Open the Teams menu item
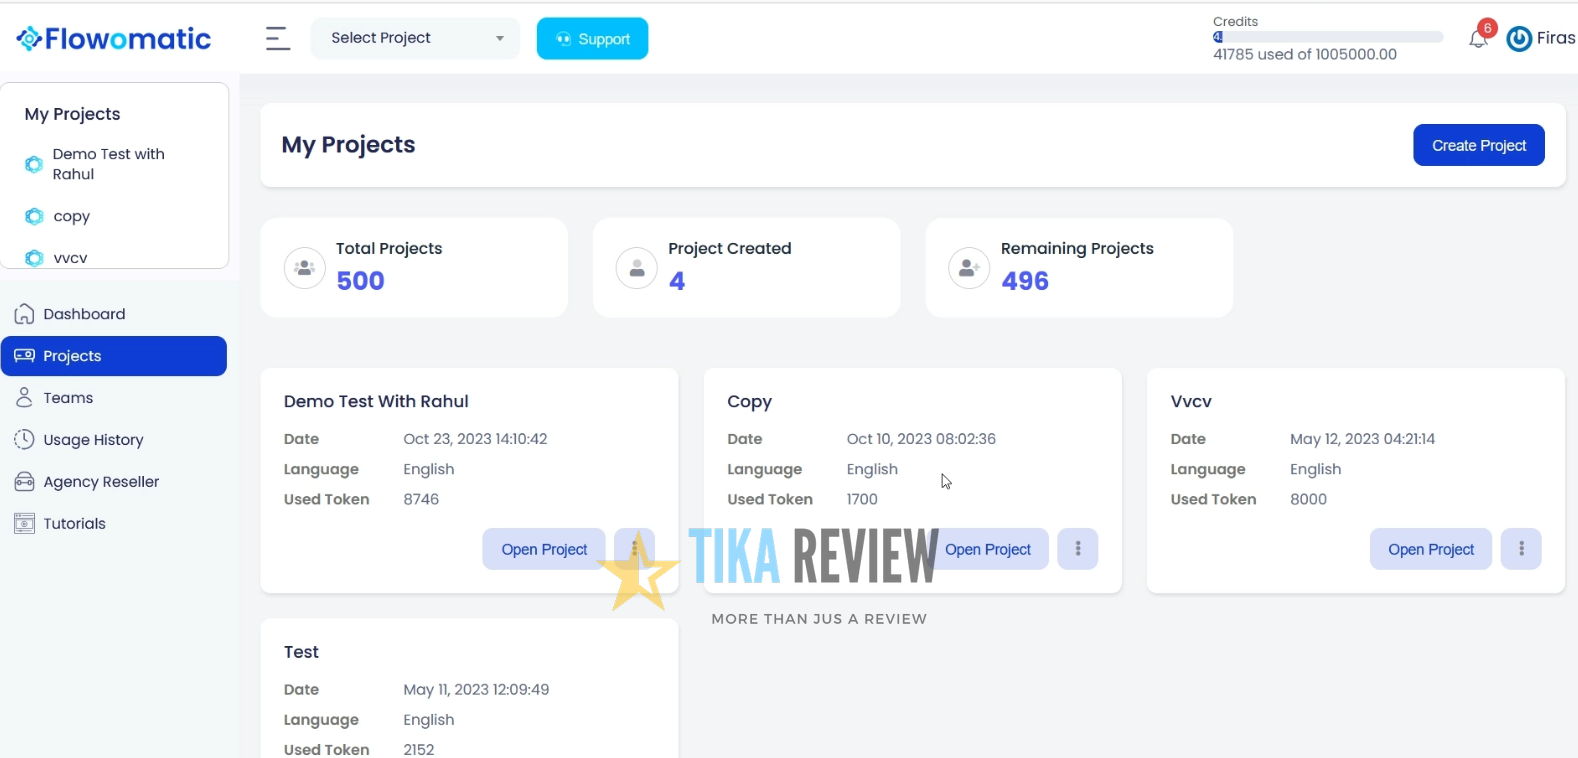This screenshot has width=1578, height=758. (x=114, y=398)
